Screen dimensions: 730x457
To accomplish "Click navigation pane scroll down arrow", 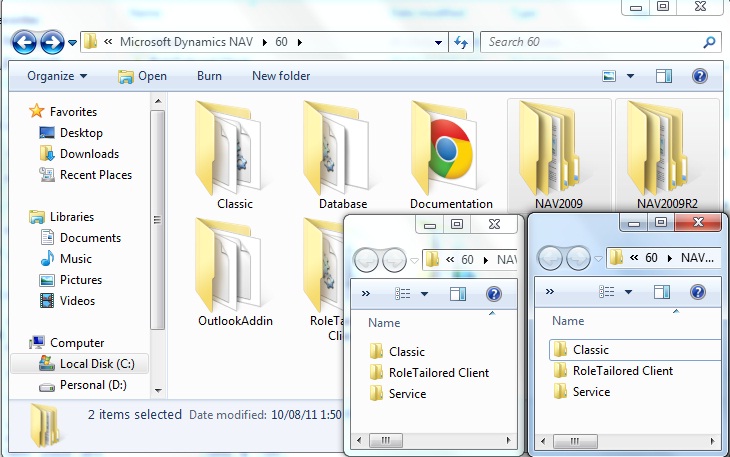I will [x=158, y=390].
